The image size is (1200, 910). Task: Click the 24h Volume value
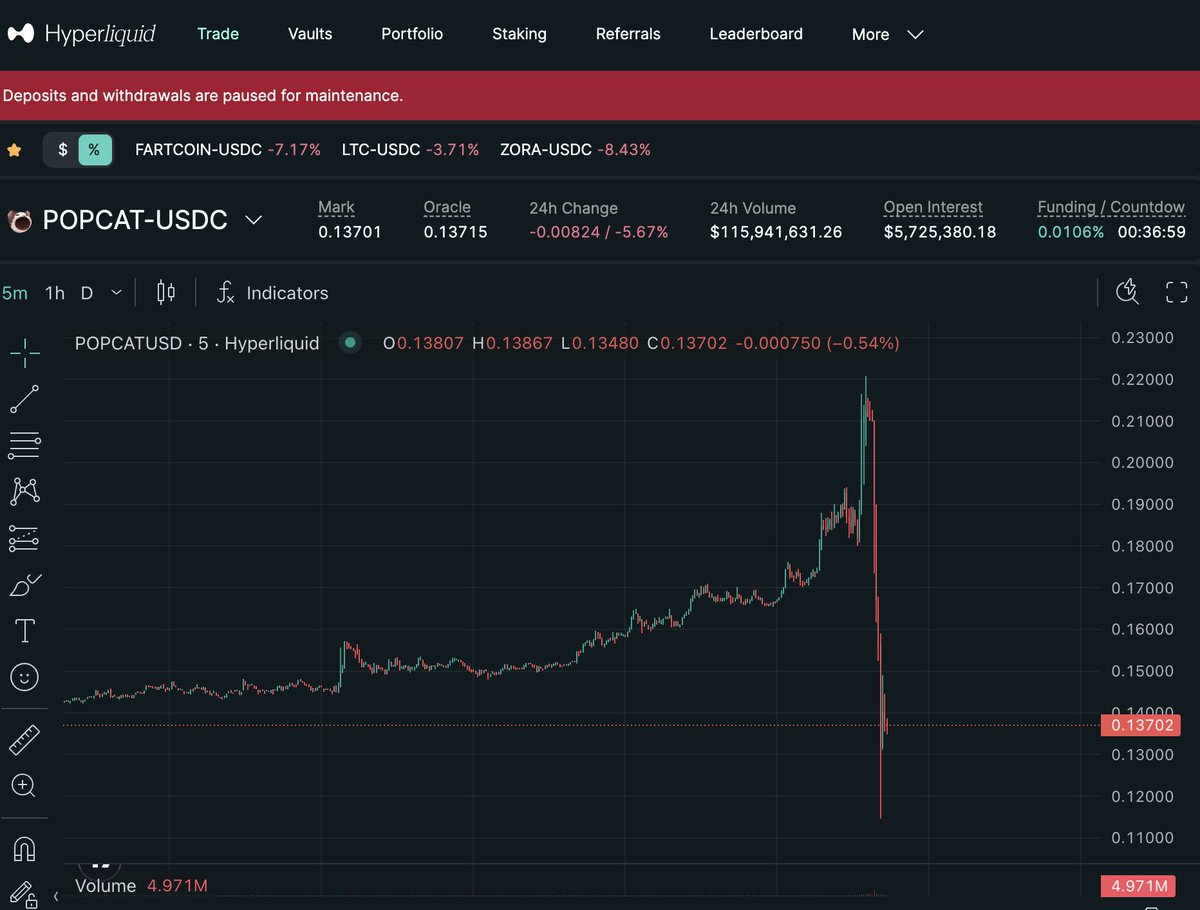tap(776, 232)
